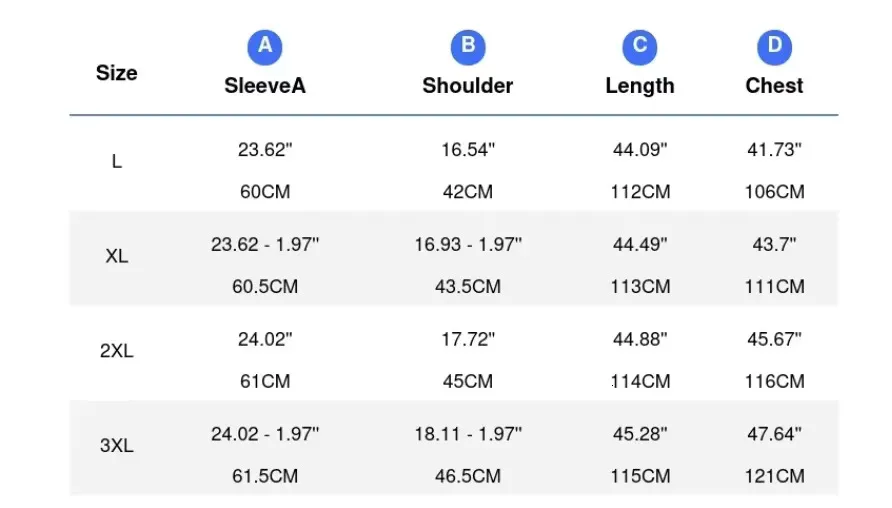This screenshot has height=508, width=892.
Task: Click the 121CM chest value for 3XL
Action: [774, 476]
